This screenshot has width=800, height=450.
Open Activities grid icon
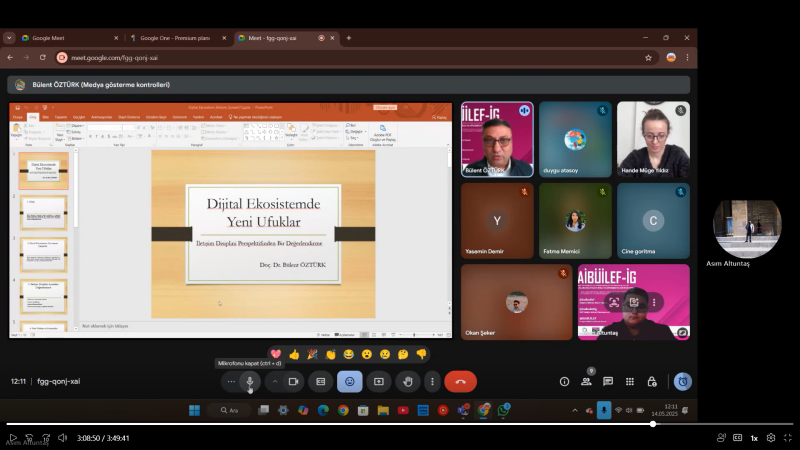(630, 382)
